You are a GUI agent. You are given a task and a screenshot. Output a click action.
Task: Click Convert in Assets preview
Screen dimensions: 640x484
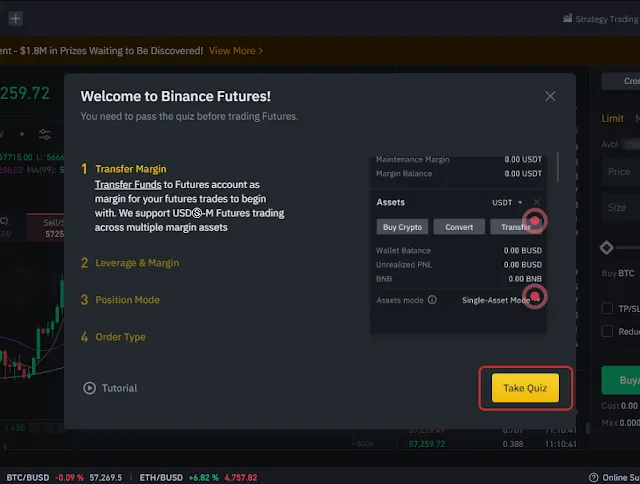459,227
